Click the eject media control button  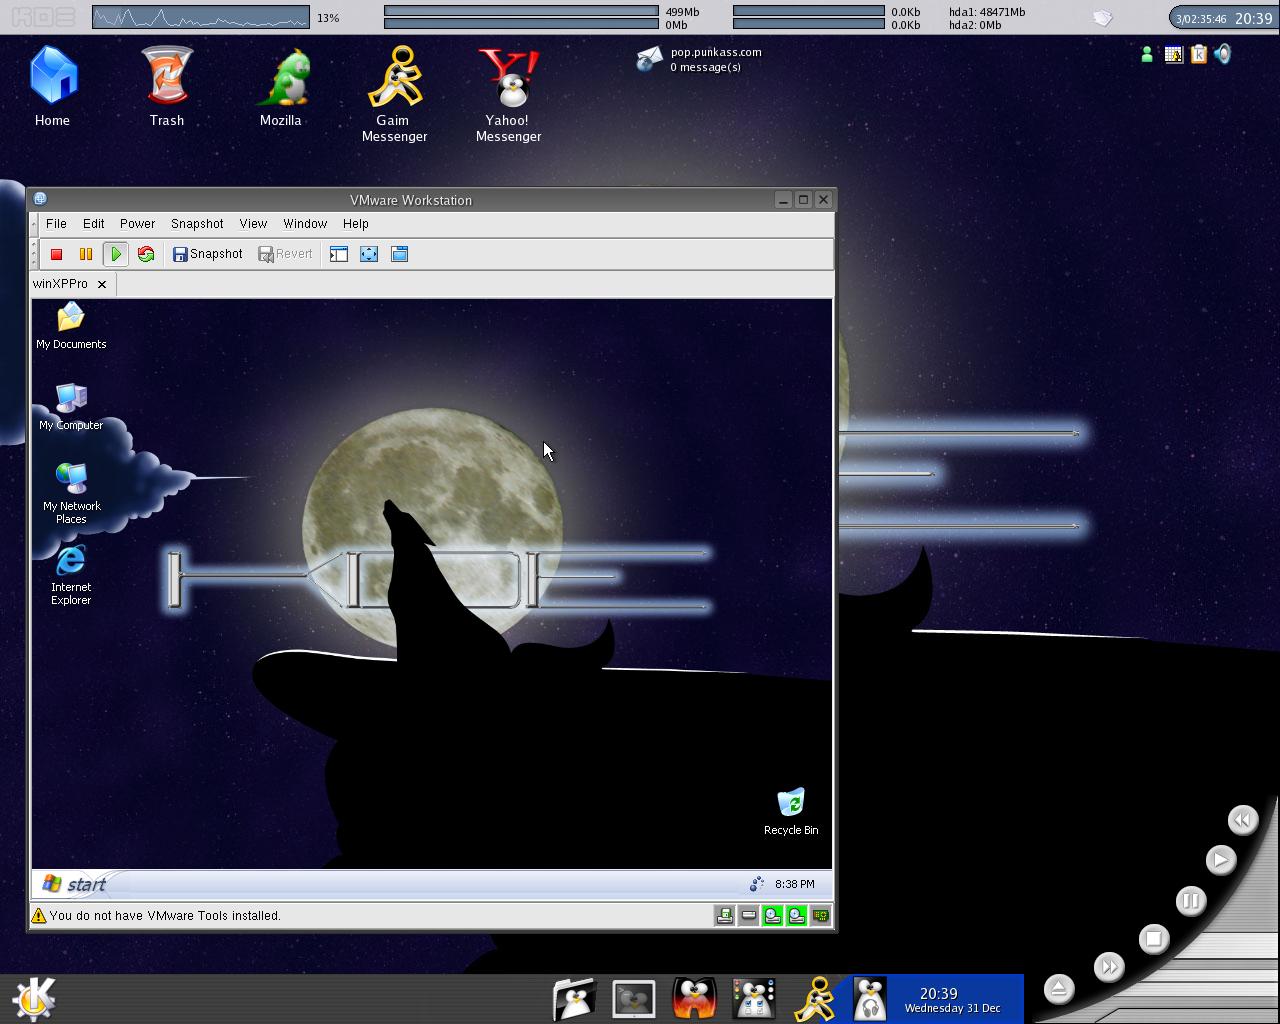click(1059, 989)
